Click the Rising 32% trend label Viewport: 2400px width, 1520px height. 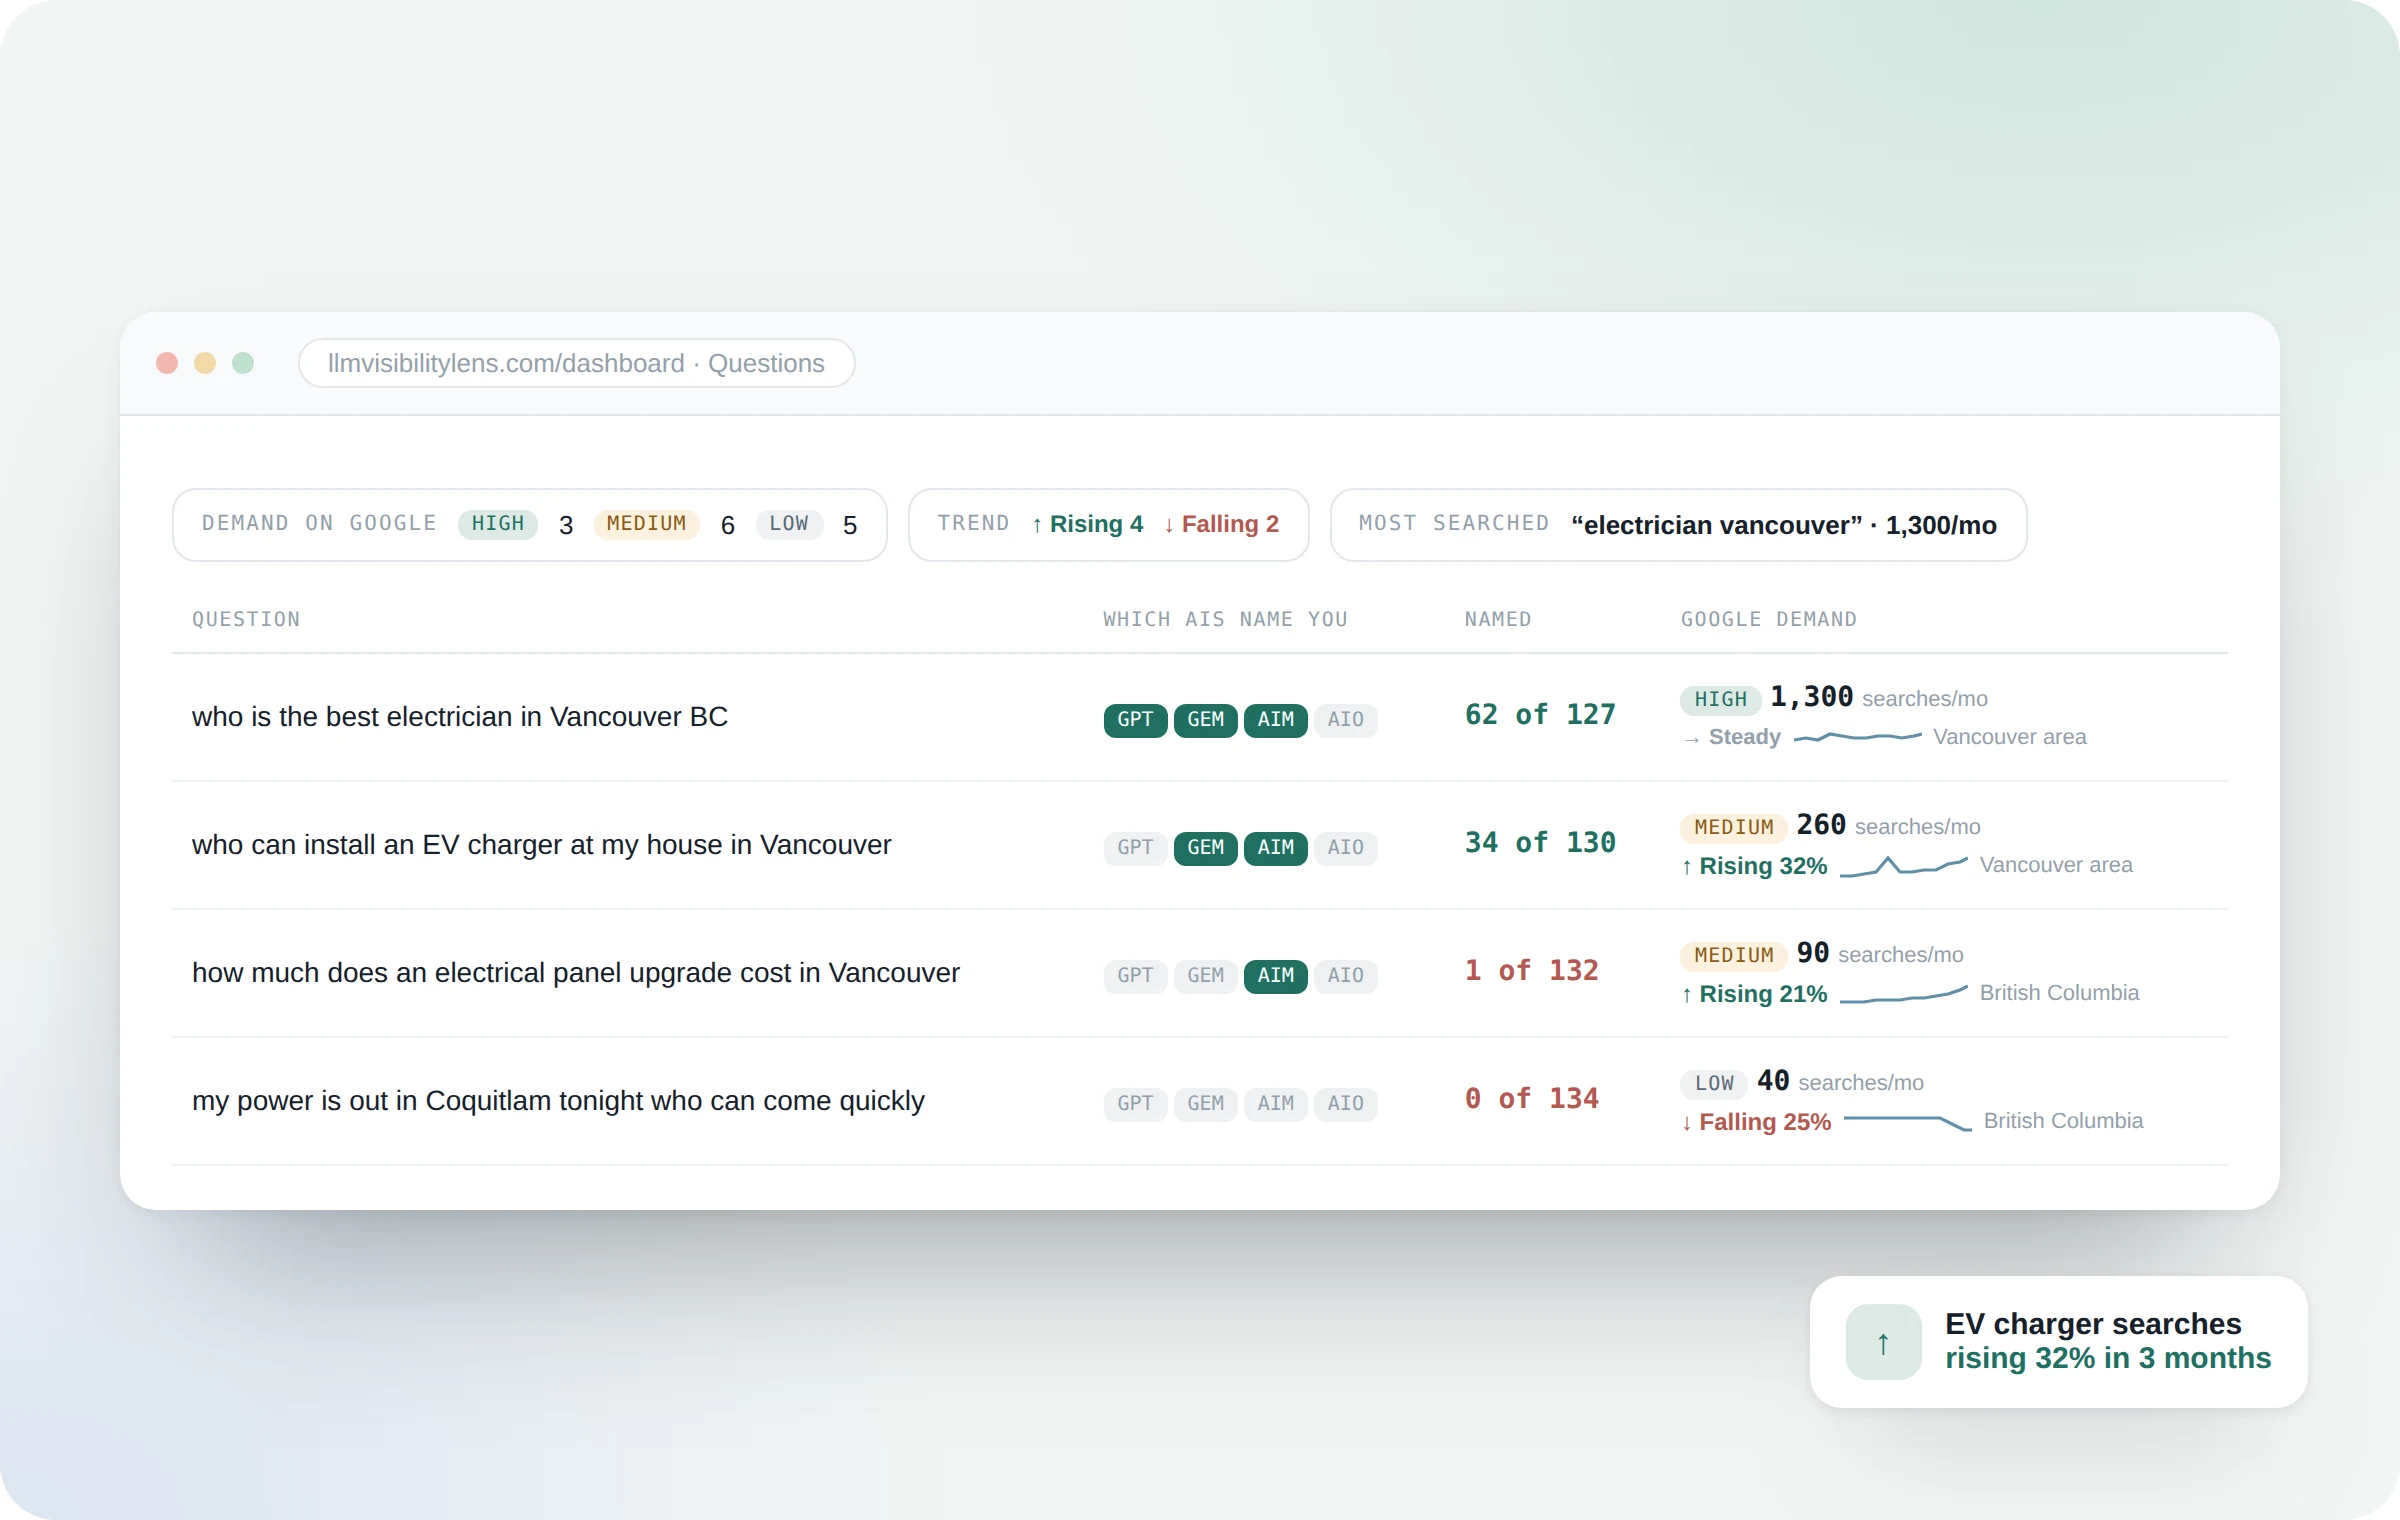point(1754,866)
